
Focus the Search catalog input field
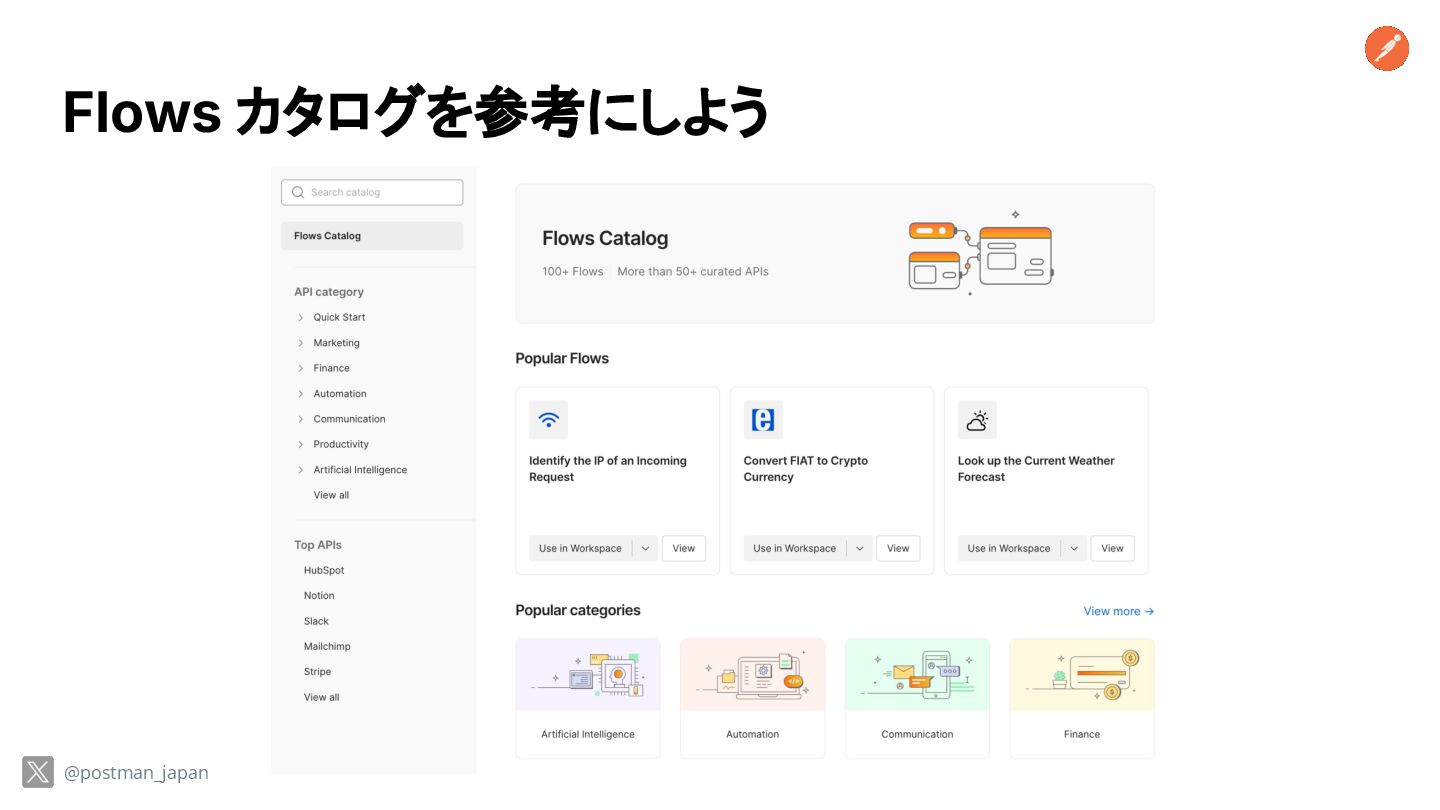372,192
